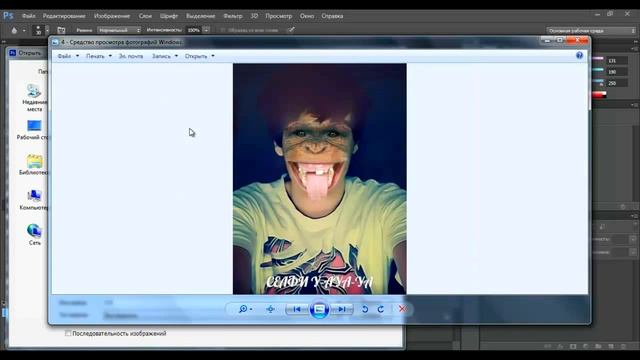Delete the photo with red X
640x360 pixels.
click(402, 309)
